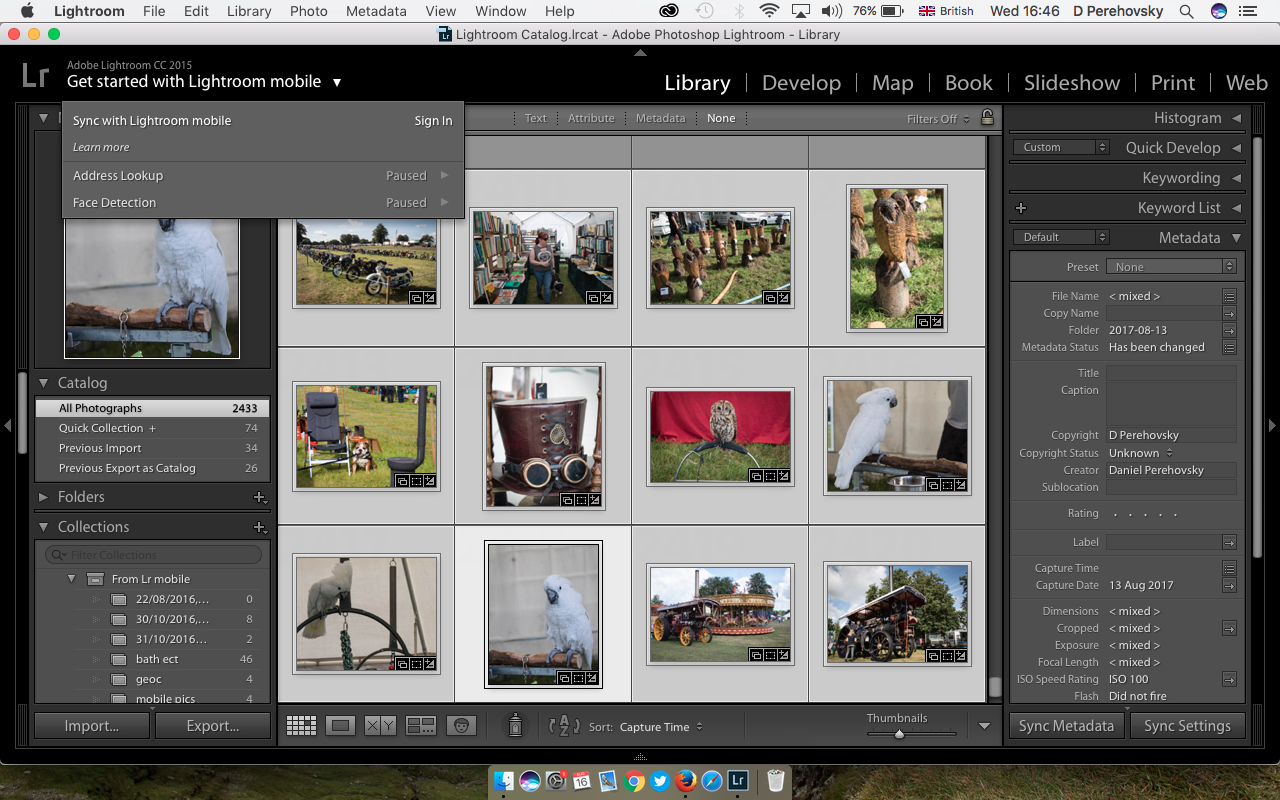Open the Filters Off menu
This screenshot has width=1280, height=800.
click(x=938, y=119)
